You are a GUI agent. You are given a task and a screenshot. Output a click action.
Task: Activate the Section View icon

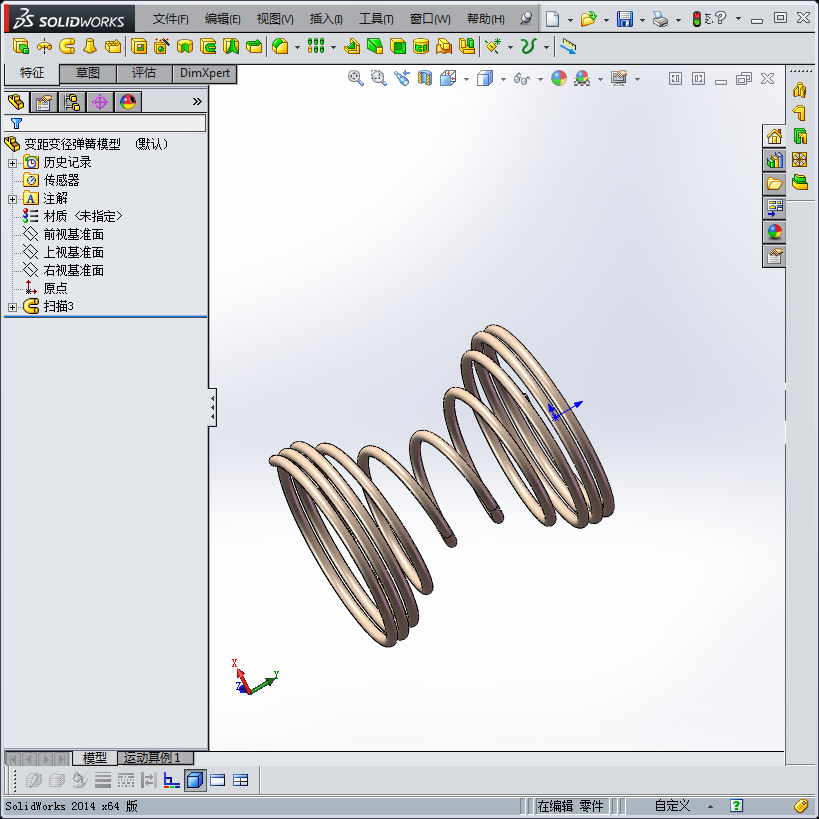425,78
